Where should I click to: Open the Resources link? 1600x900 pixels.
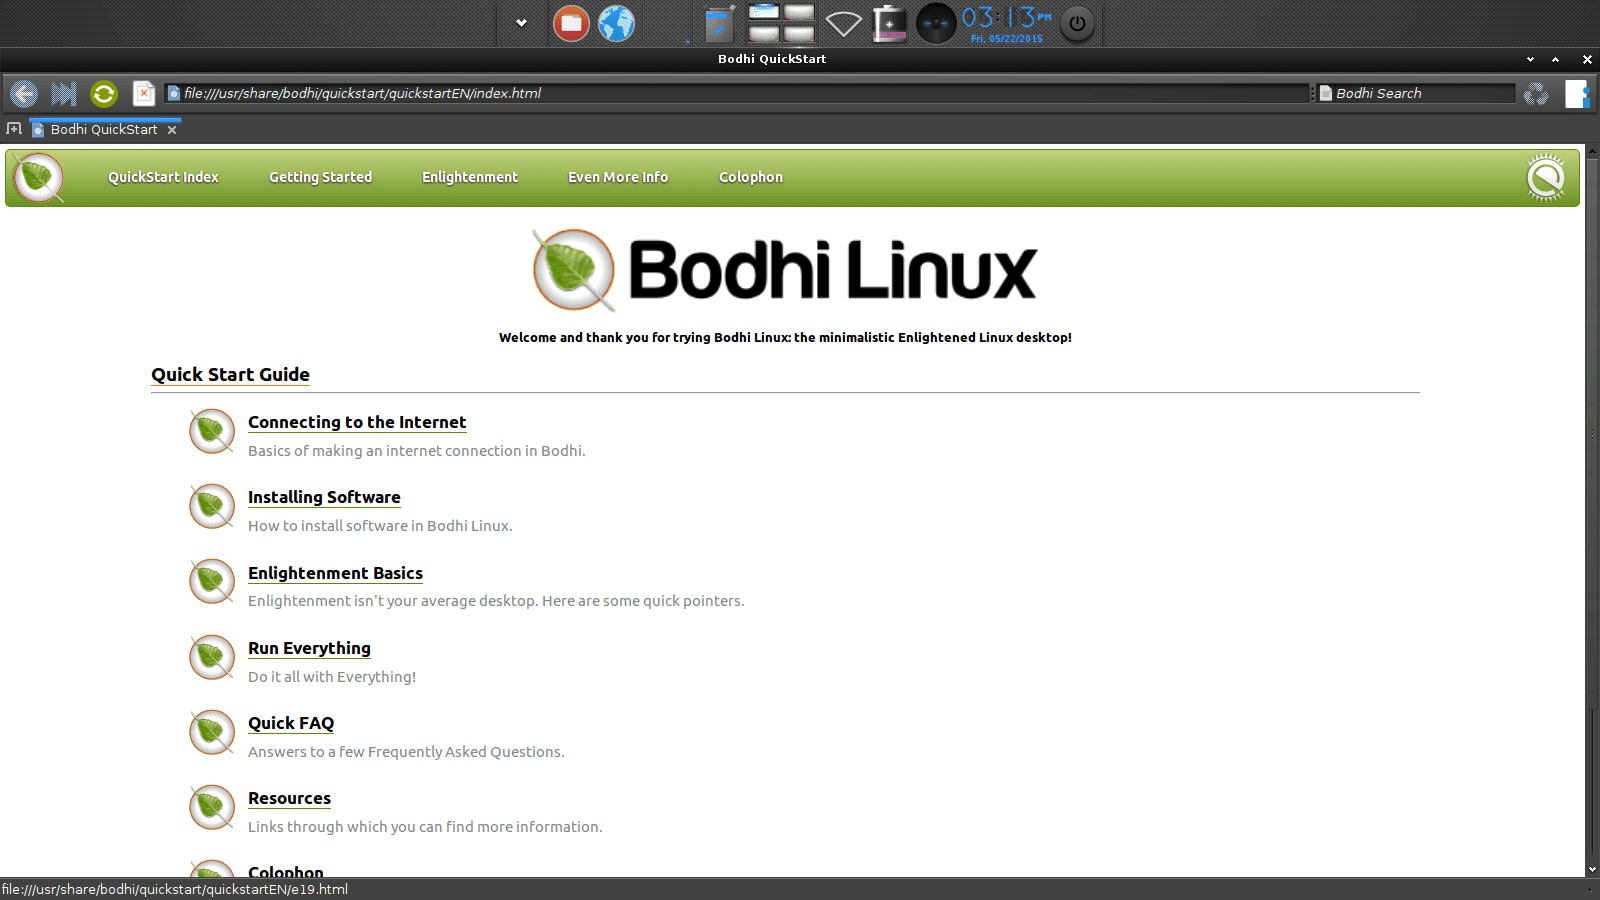[x=289, y=798]
